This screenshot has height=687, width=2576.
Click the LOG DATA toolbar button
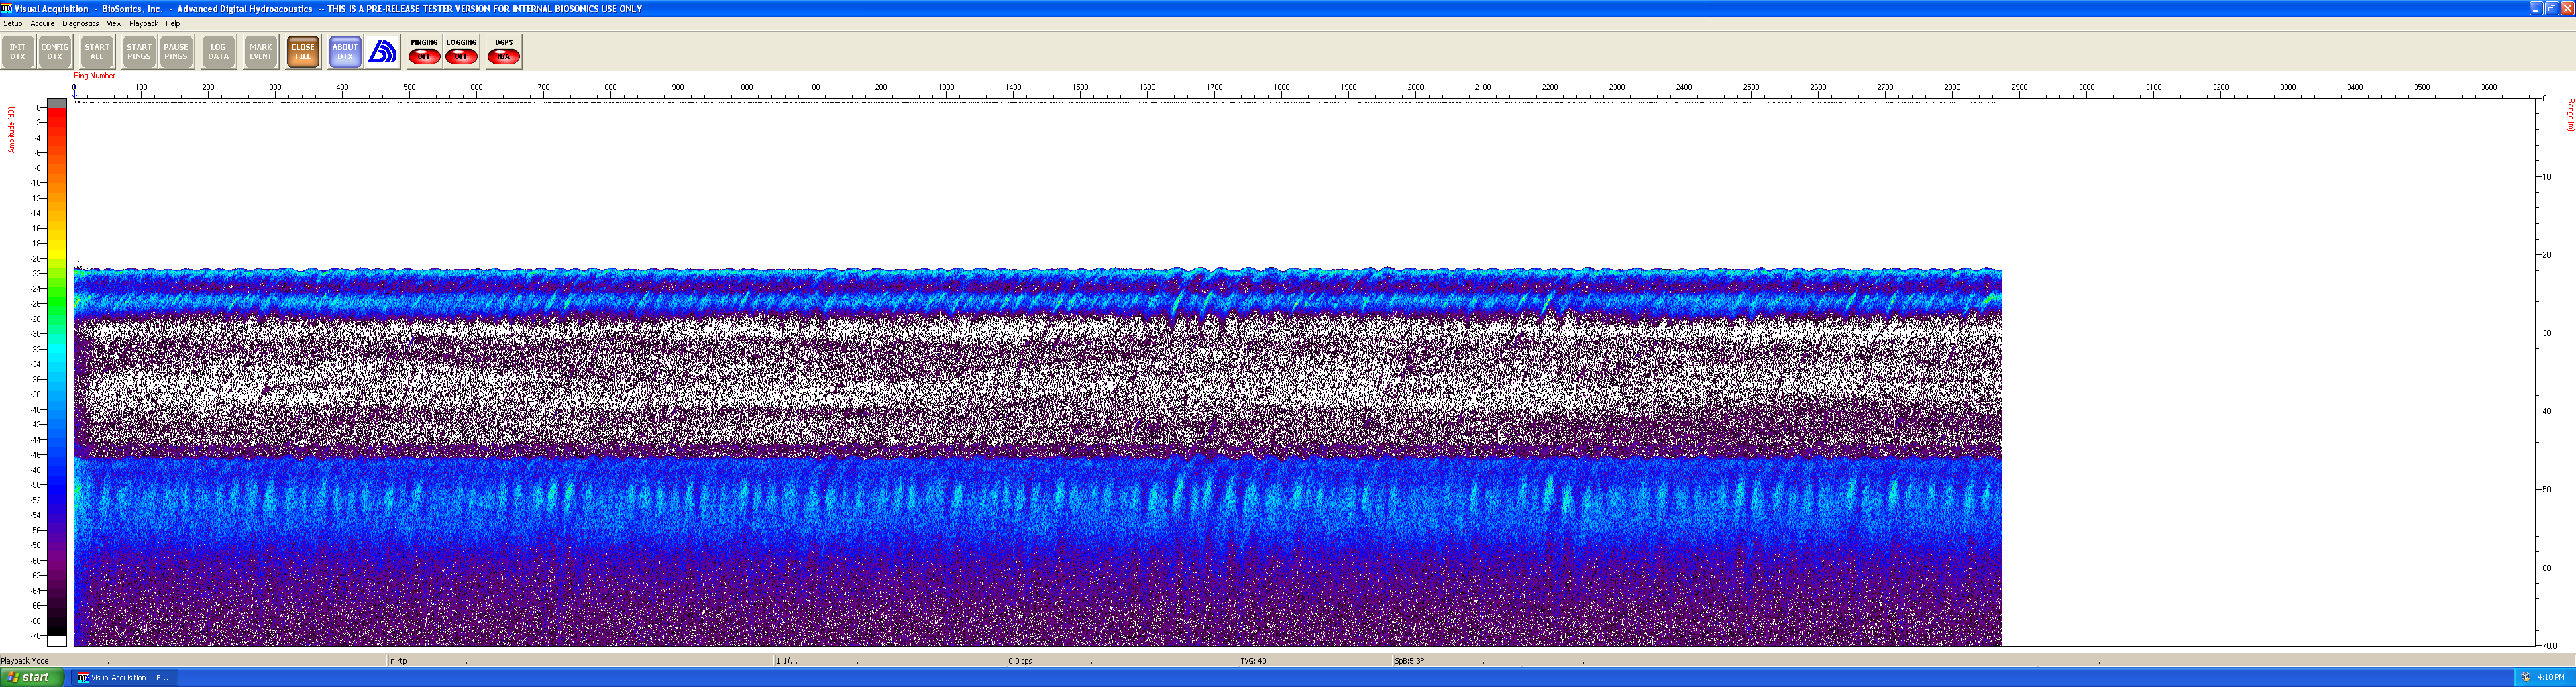[218, 52]
